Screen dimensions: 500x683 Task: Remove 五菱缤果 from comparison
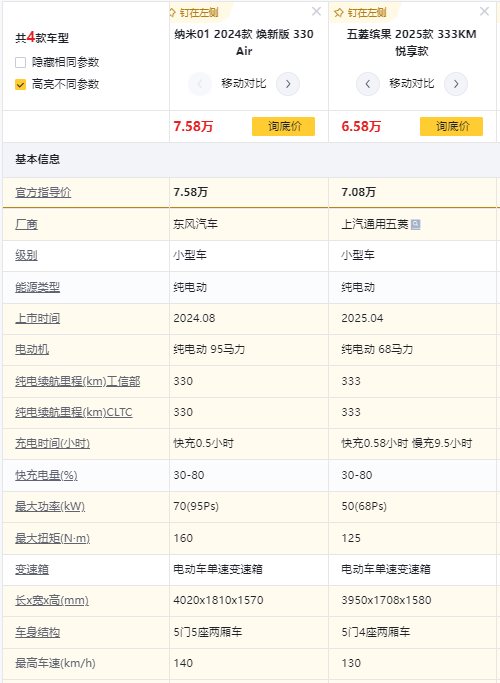[484, 11]
